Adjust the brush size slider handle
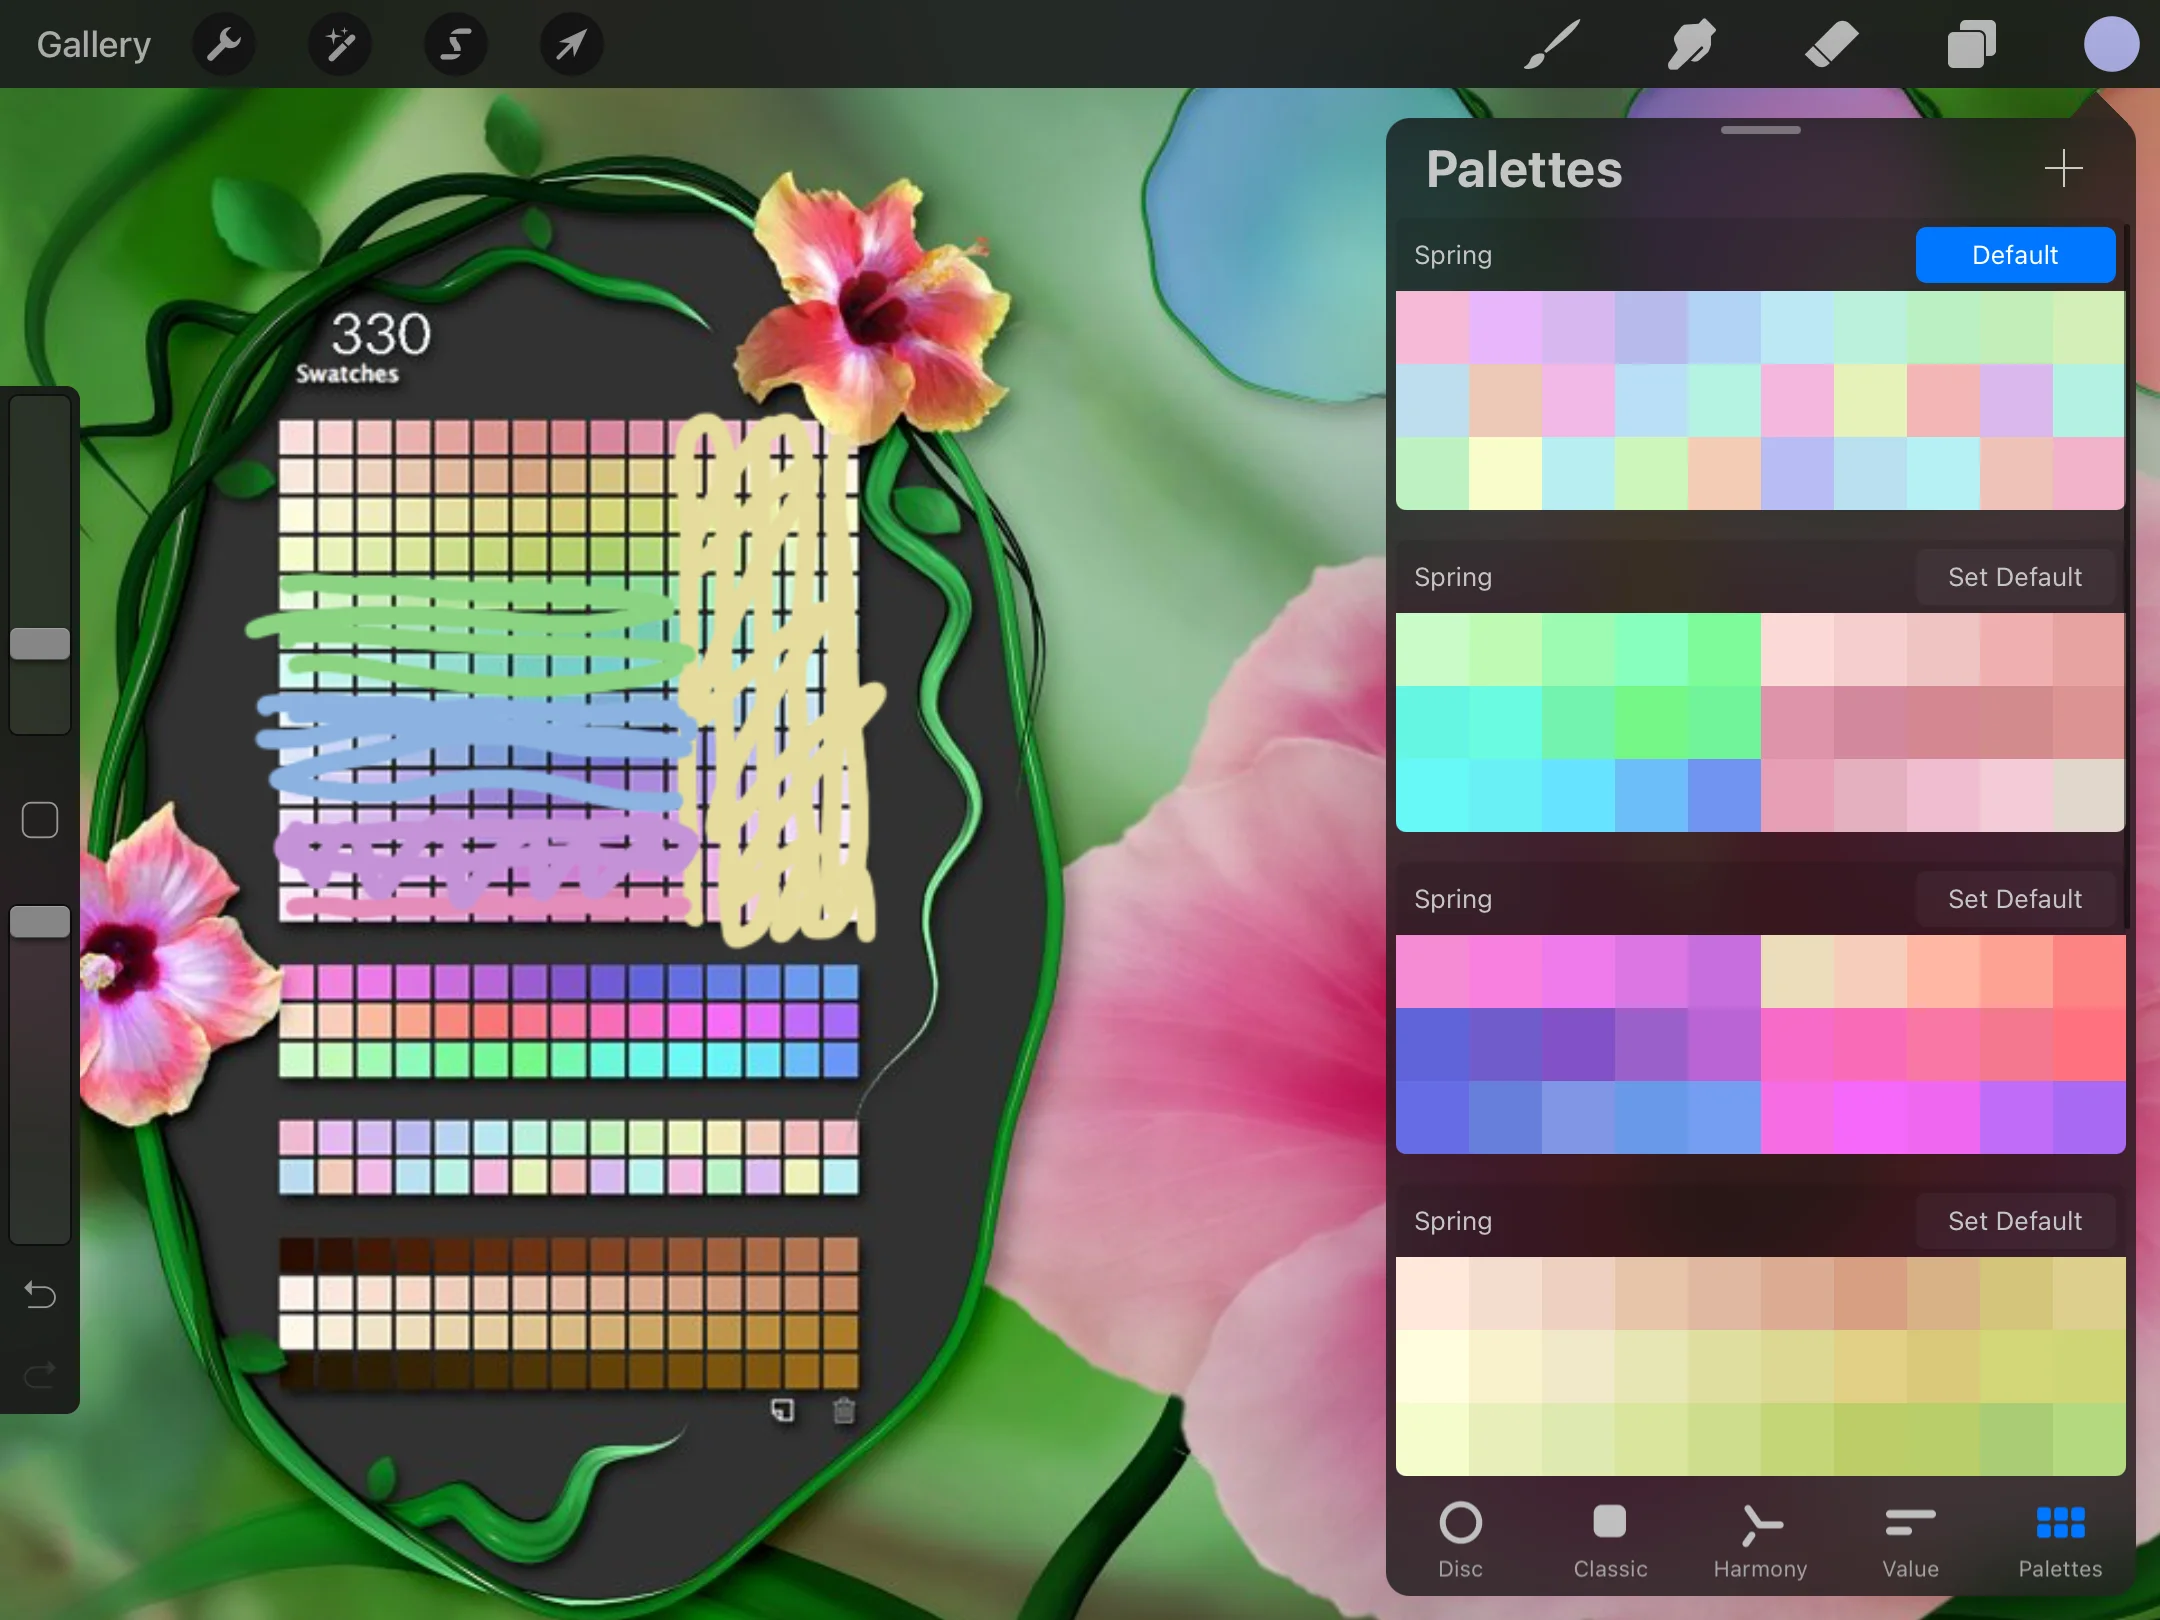Image resolution: width=2160 pixels, height=1620 pixels. (40, 644)
